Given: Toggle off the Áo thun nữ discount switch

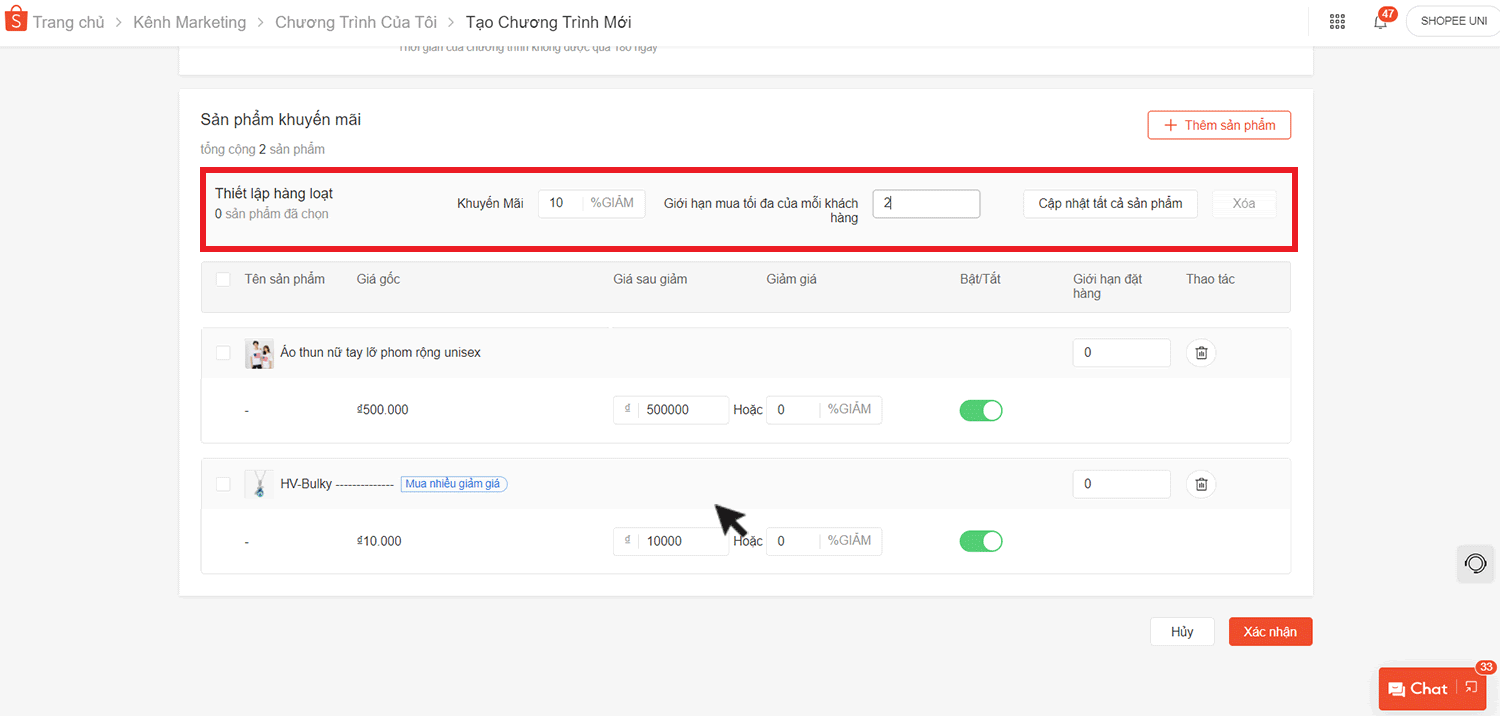Looking at the screenshot, I should (980, 410).
